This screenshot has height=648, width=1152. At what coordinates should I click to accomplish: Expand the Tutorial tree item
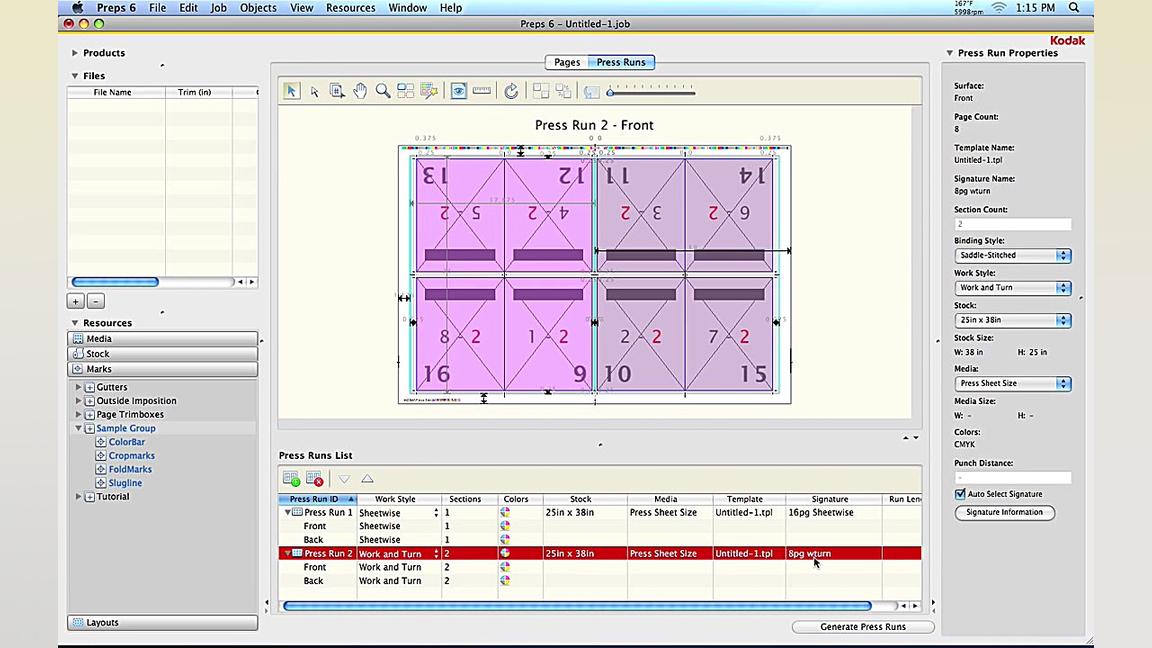tap(78, 496)
